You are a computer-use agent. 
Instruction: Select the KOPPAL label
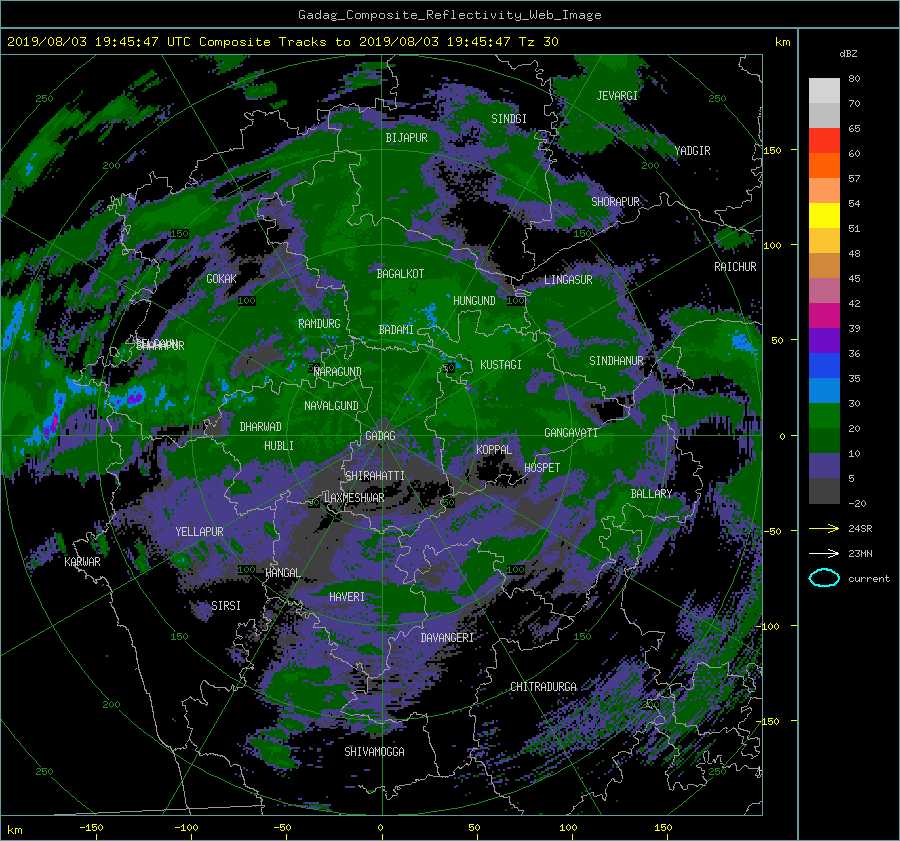coord(494,449)
